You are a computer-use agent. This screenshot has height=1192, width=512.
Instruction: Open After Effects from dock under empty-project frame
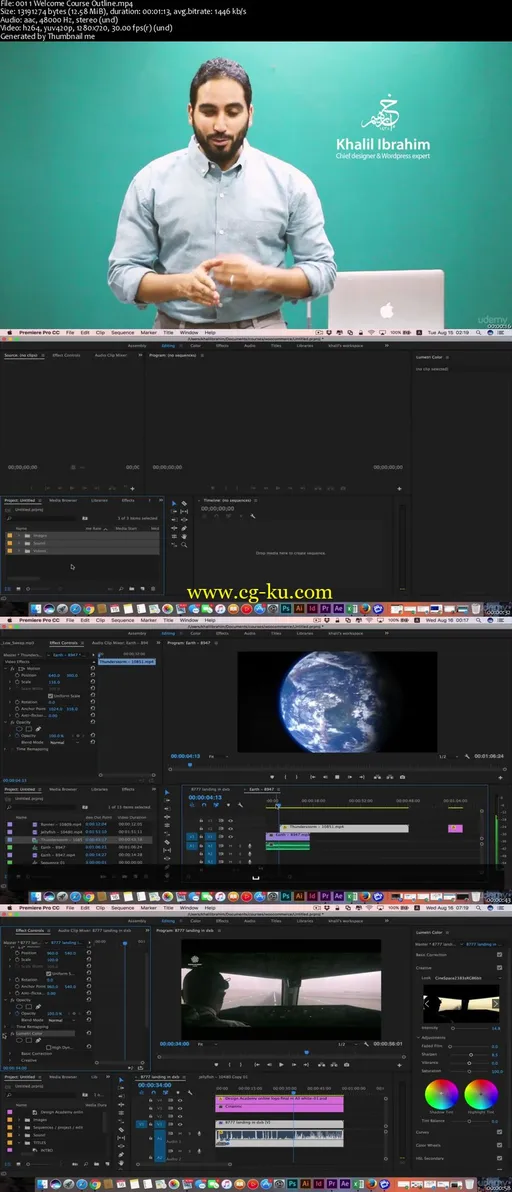coord(339,609)
